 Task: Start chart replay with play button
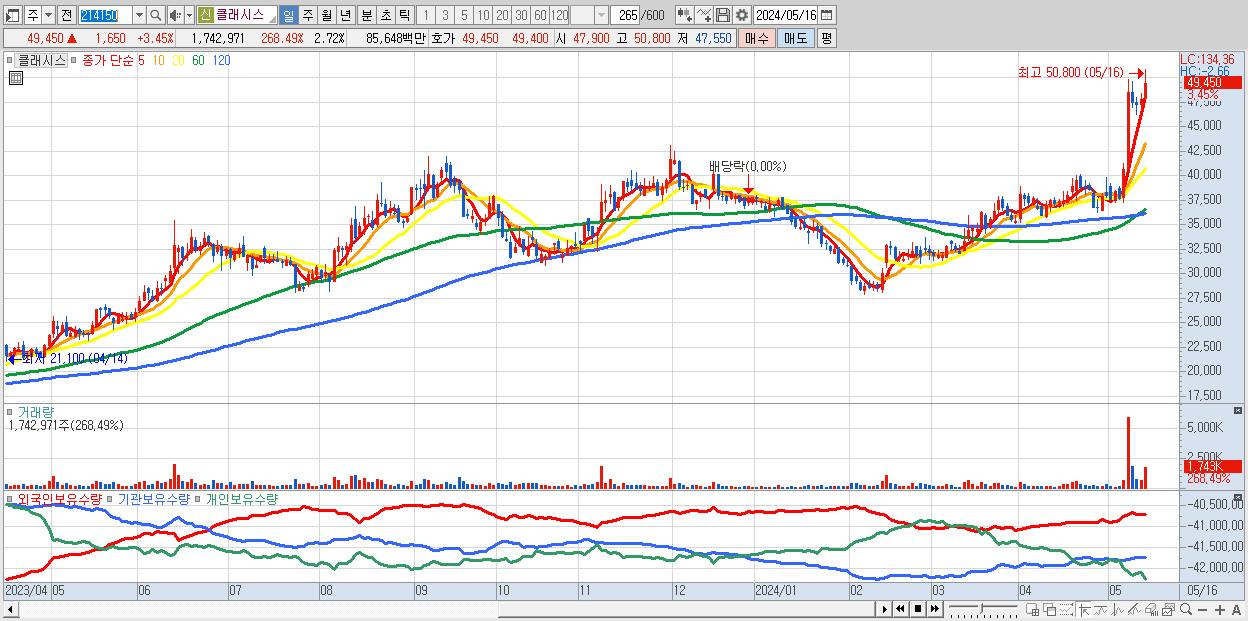coord(885,609)
